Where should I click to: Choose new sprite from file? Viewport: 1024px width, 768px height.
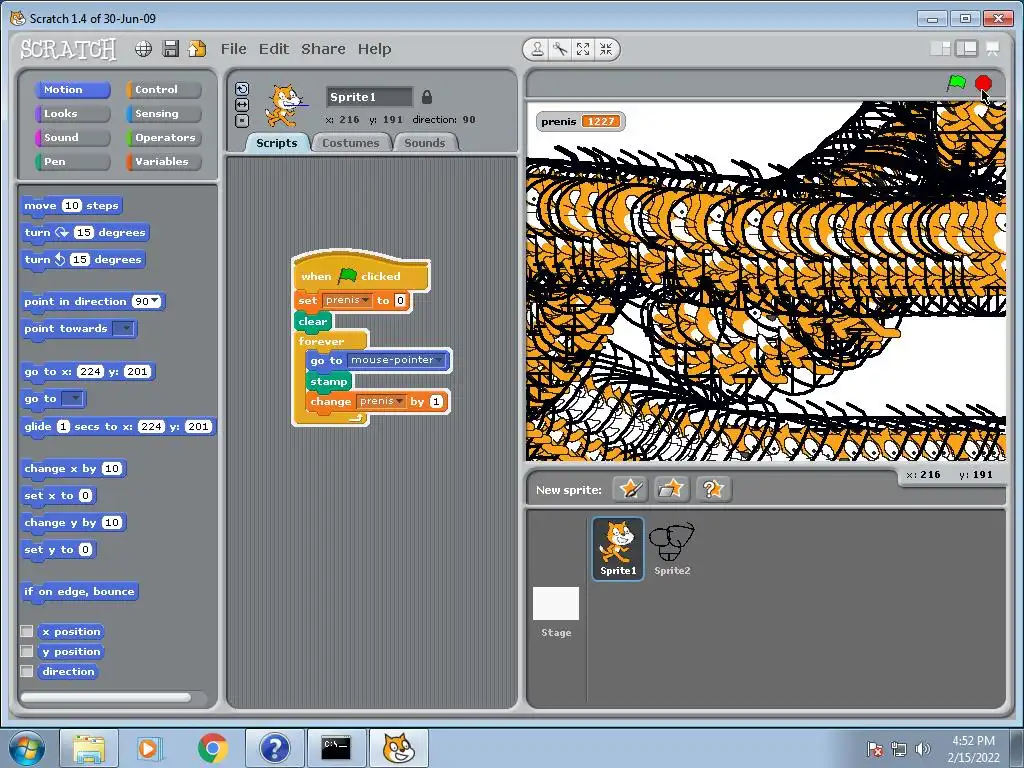(x=671, y=489)
